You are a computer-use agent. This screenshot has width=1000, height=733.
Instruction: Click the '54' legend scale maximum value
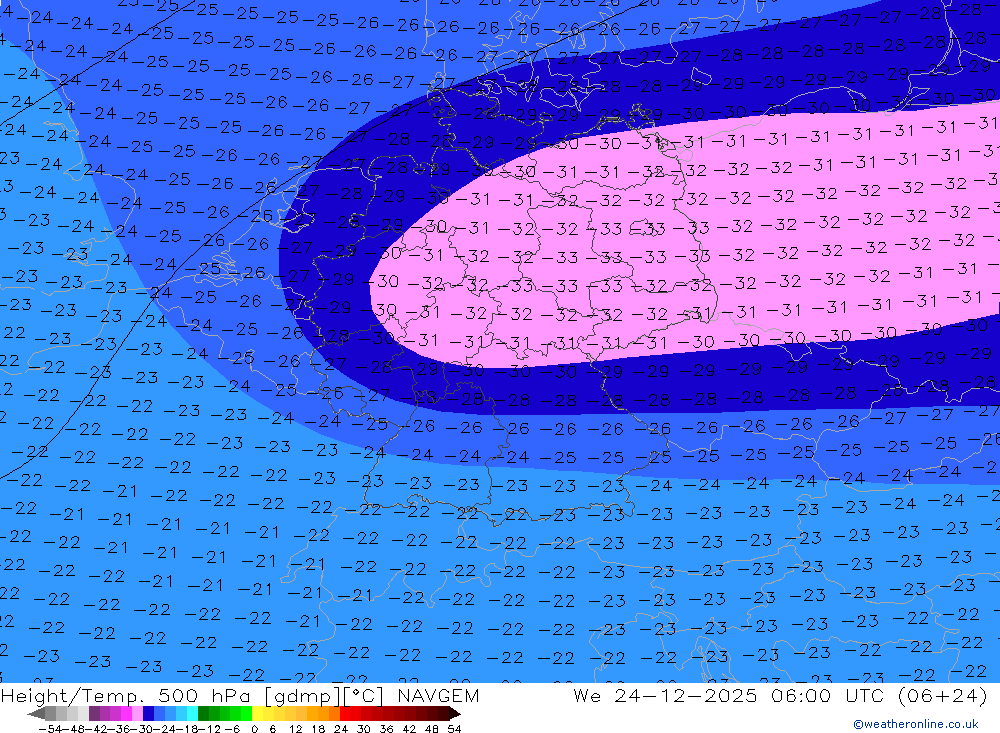tap(454, 729)
